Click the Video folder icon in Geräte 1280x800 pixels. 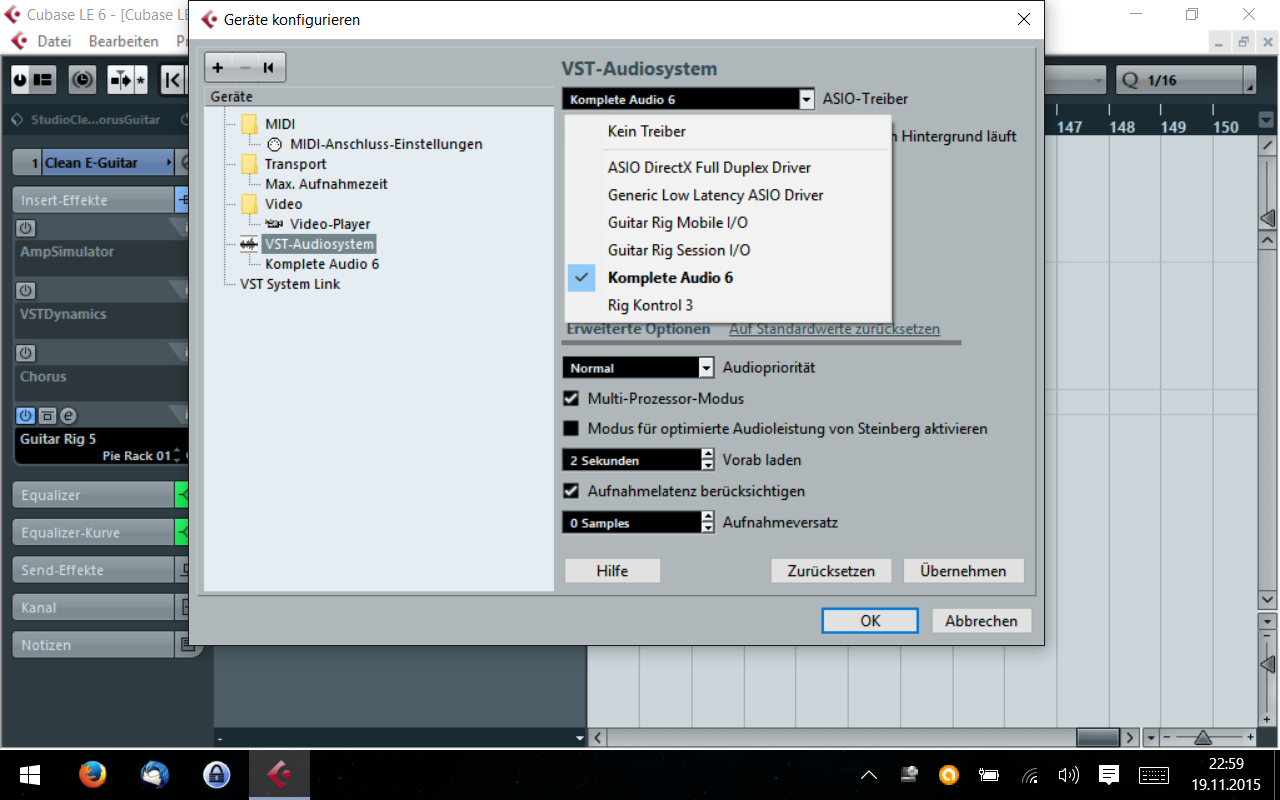249,204
